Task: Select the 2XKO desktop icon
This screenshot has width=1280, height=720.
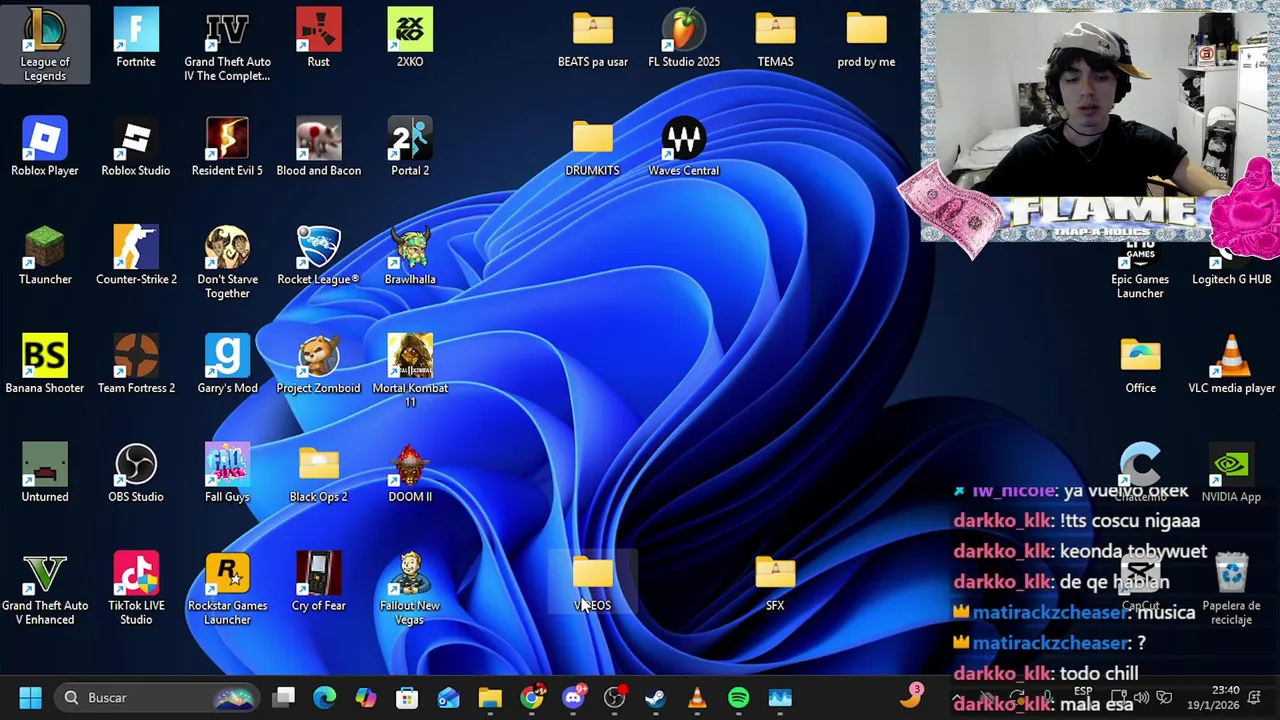Action: pos(410,38)
